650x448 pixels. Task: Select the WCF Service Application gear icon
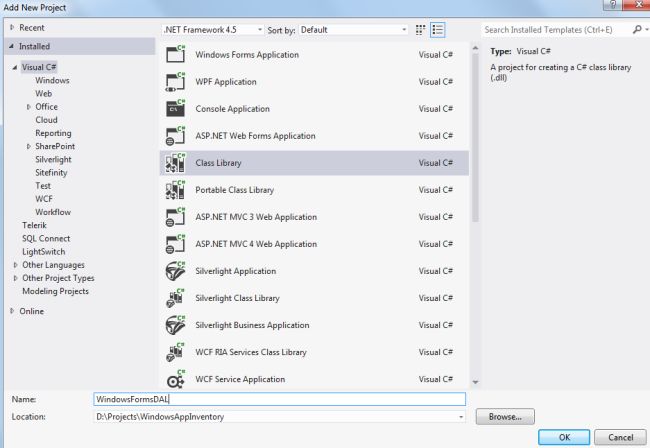pyautogui.click(x=175, y=379)
